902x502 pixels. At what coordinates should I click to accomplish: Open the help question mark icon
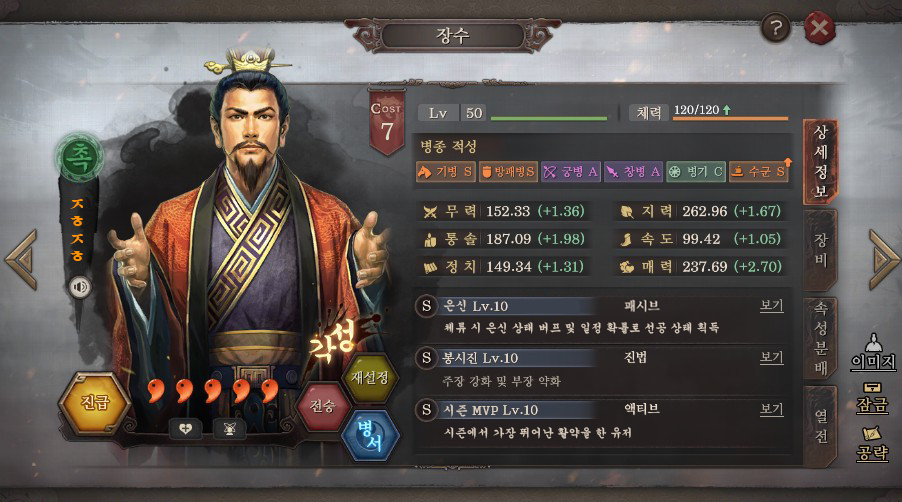(775, 27)
